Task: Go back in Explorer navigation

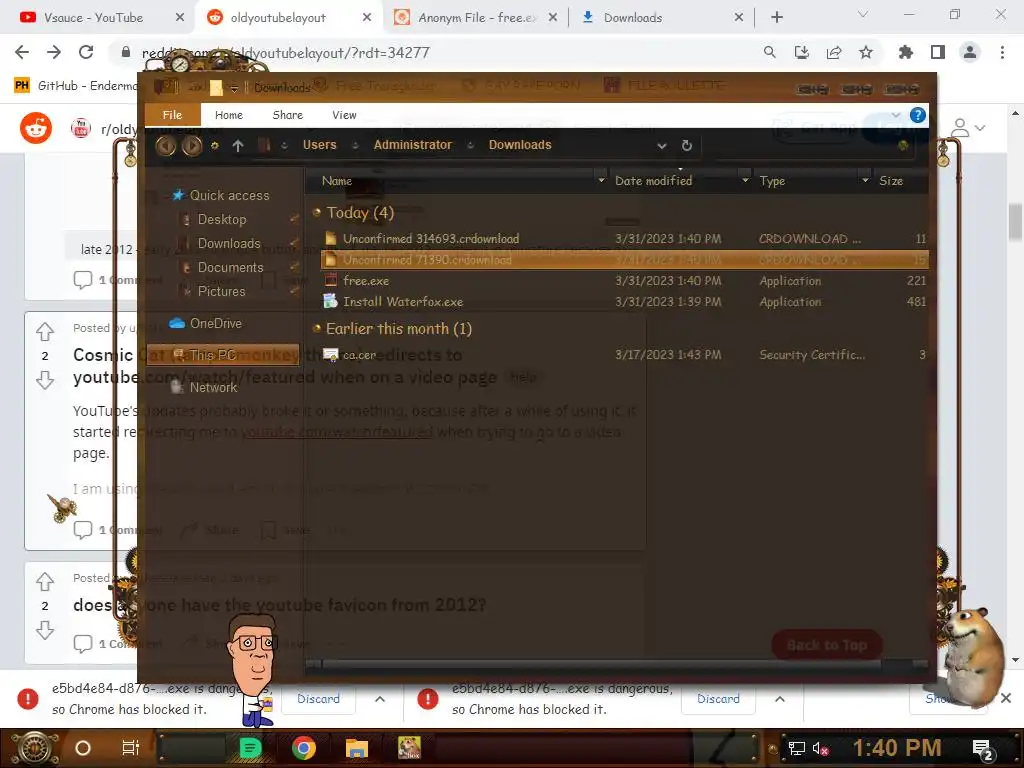Action: tap(165, 146)
